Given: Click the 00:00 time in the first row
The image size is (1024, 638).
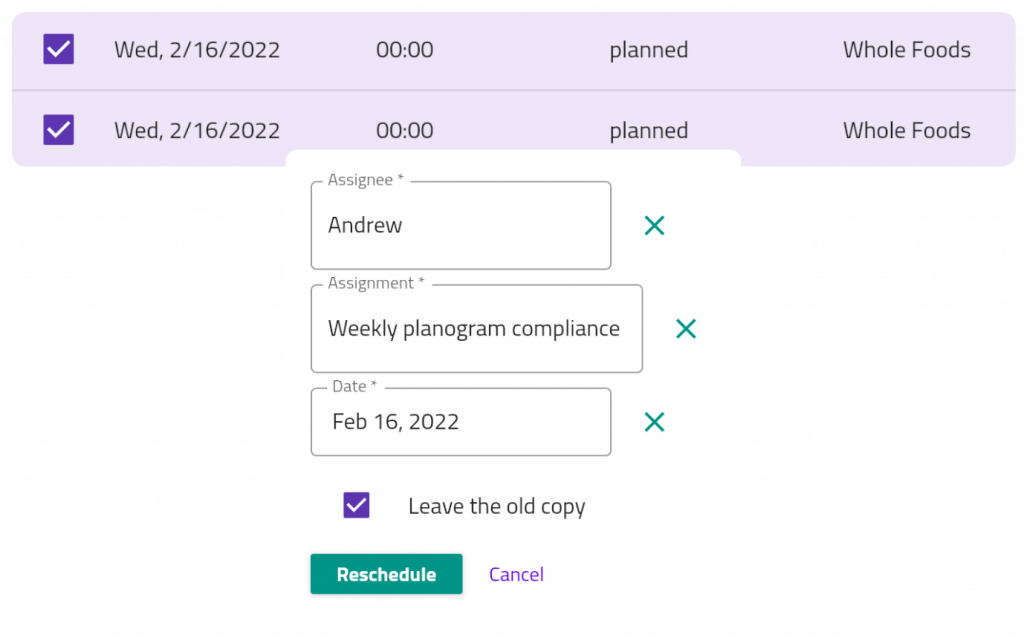Looking at the screenshot, I should pos(404,49).
